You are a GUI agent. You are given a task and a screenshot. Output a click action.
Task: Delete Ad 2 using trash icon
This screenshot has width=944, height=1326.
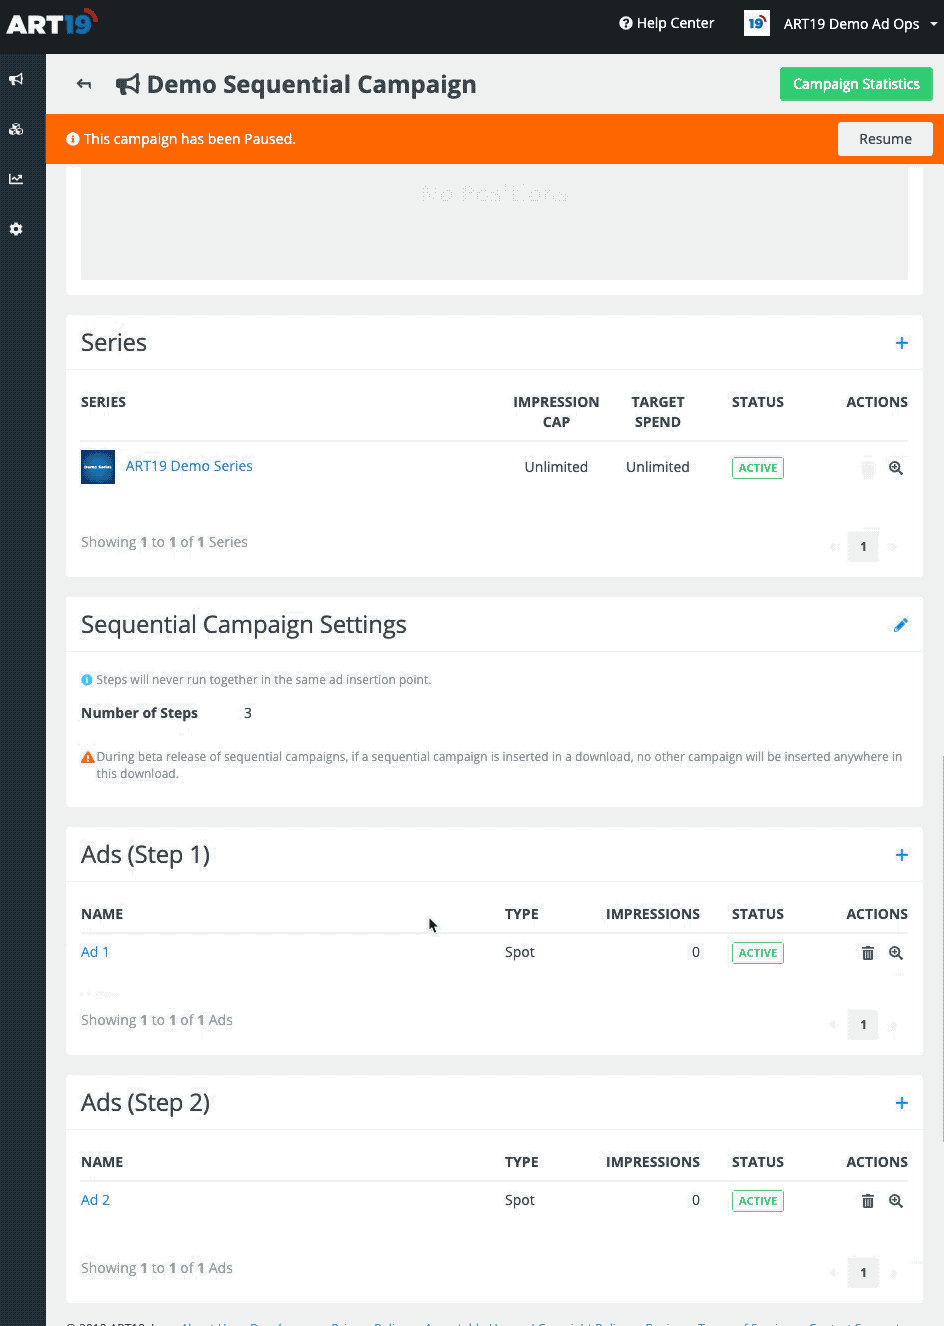pos(867,1201)
